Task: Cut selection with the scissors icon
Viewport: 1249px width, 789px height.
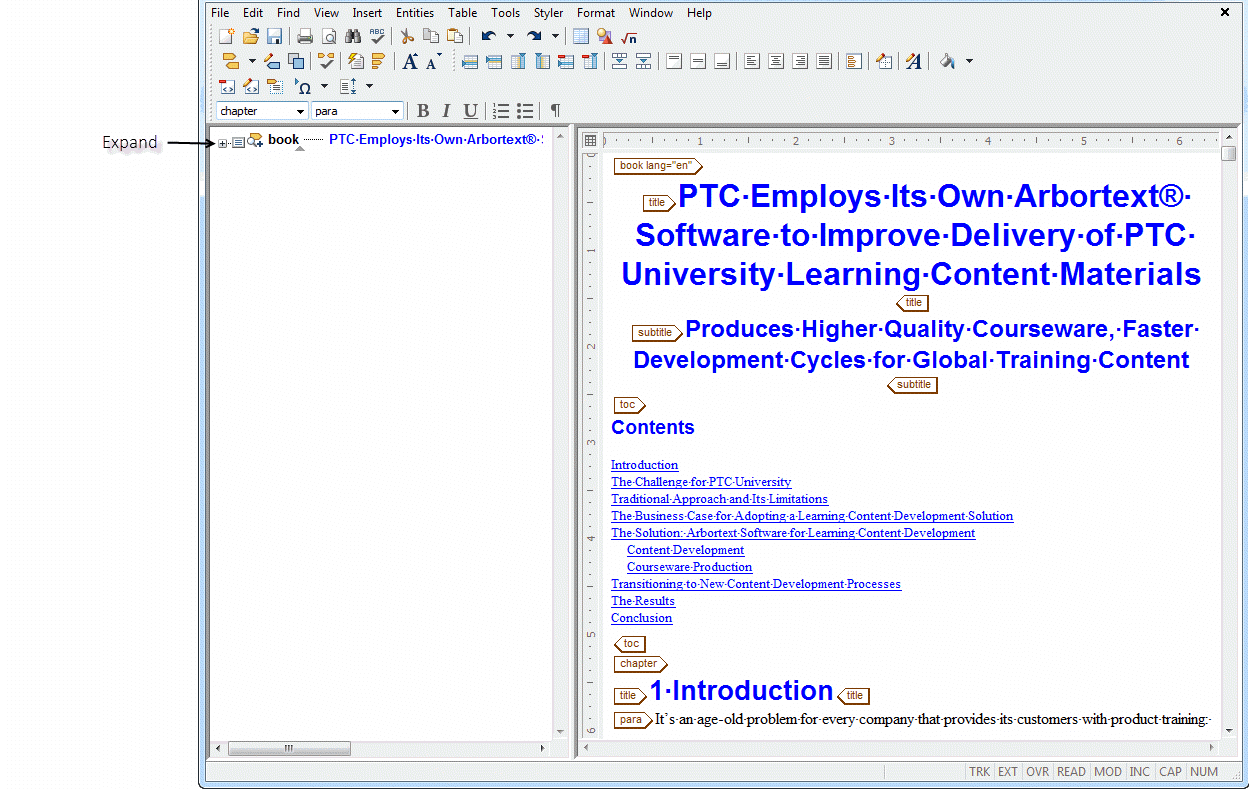Action: tap(407, 36)
